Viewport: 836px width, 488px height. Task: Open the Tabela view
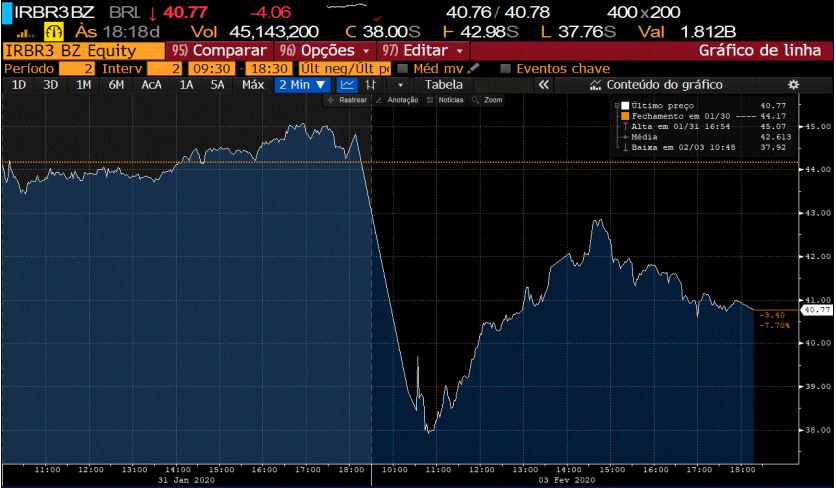[444, 85]
